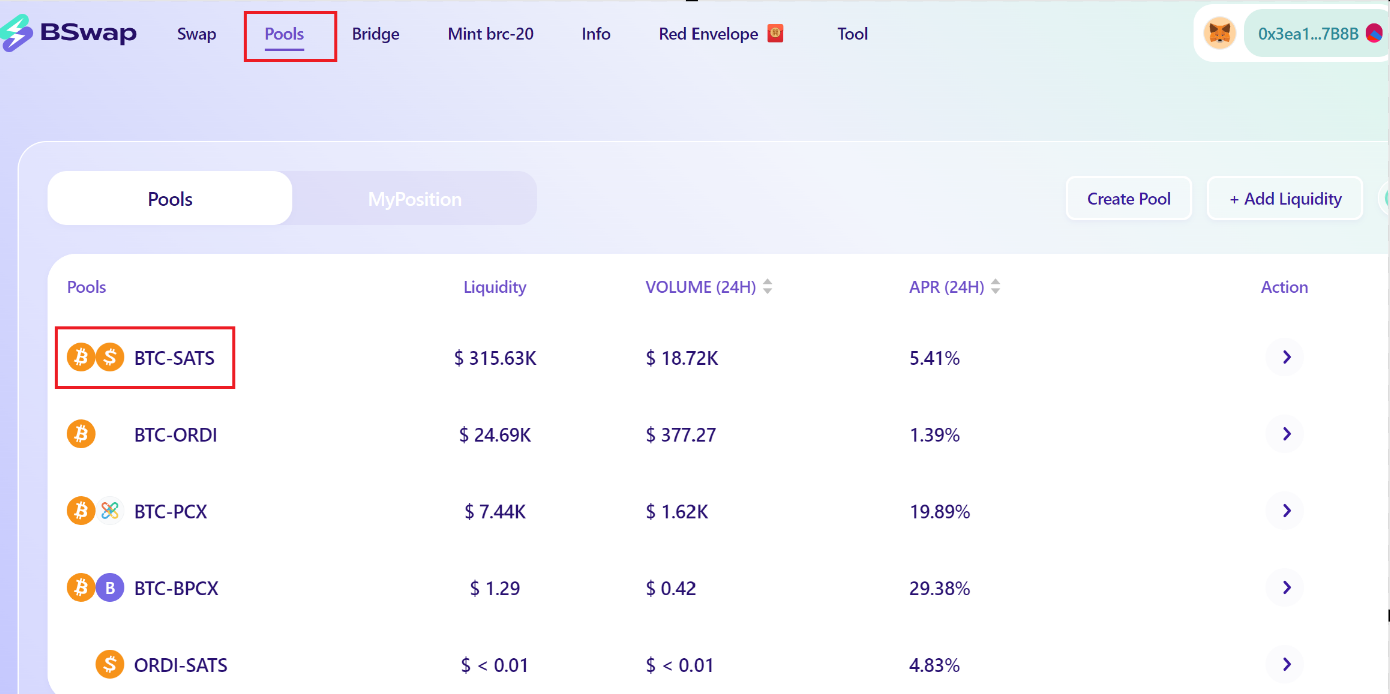Sort pools by VOLUME (24H)
Screen dimensions: 1390x694
click(x=768, y=287)
